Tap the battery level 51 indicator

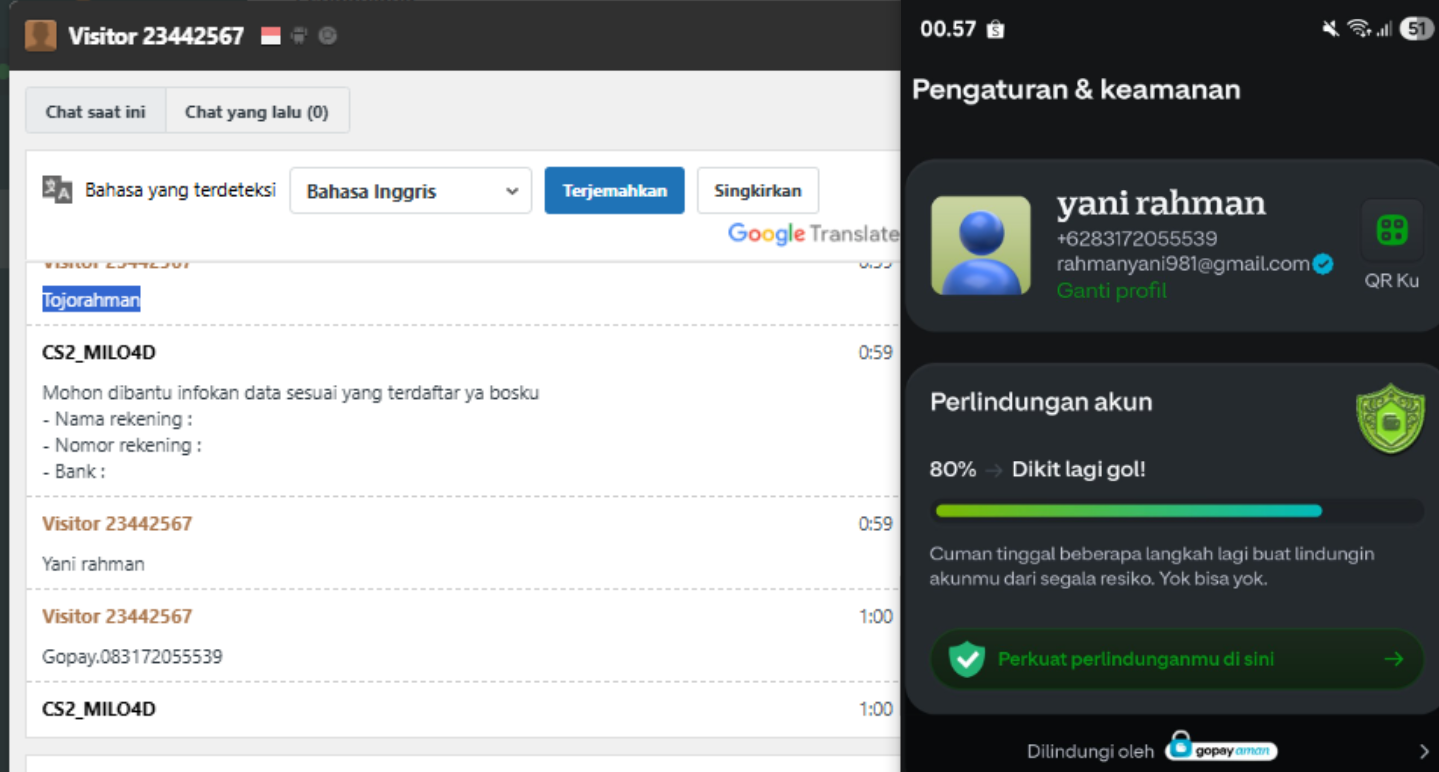coord(1416,29)
